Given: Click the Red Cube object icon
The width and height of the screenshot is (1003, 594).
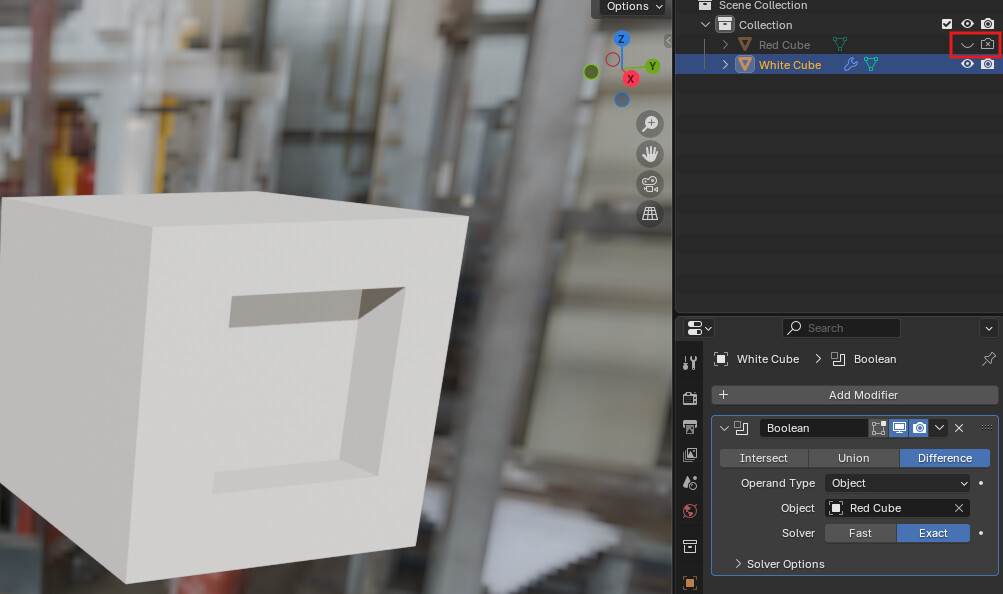Looking at the screenshot, I should [745, 44].
